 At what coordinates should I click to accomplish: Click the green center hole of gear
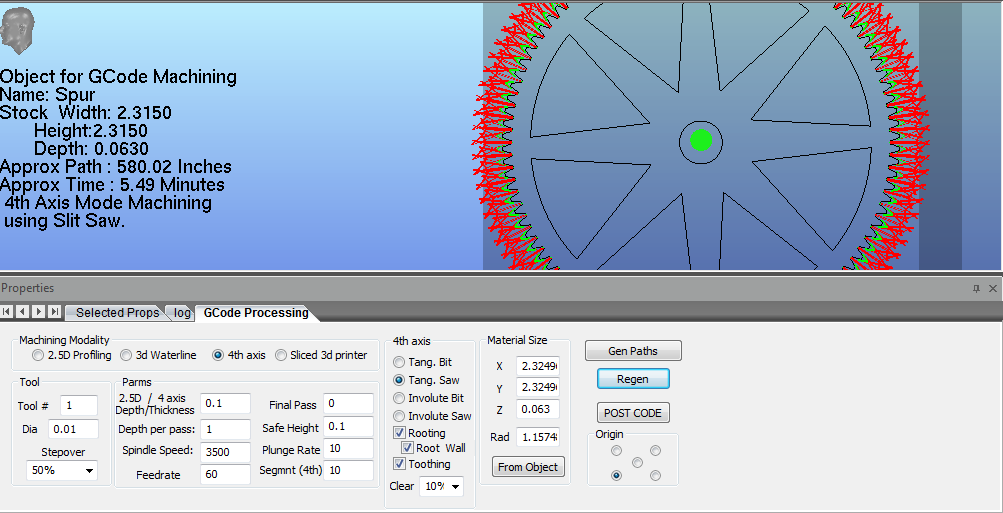click(700, 140)
